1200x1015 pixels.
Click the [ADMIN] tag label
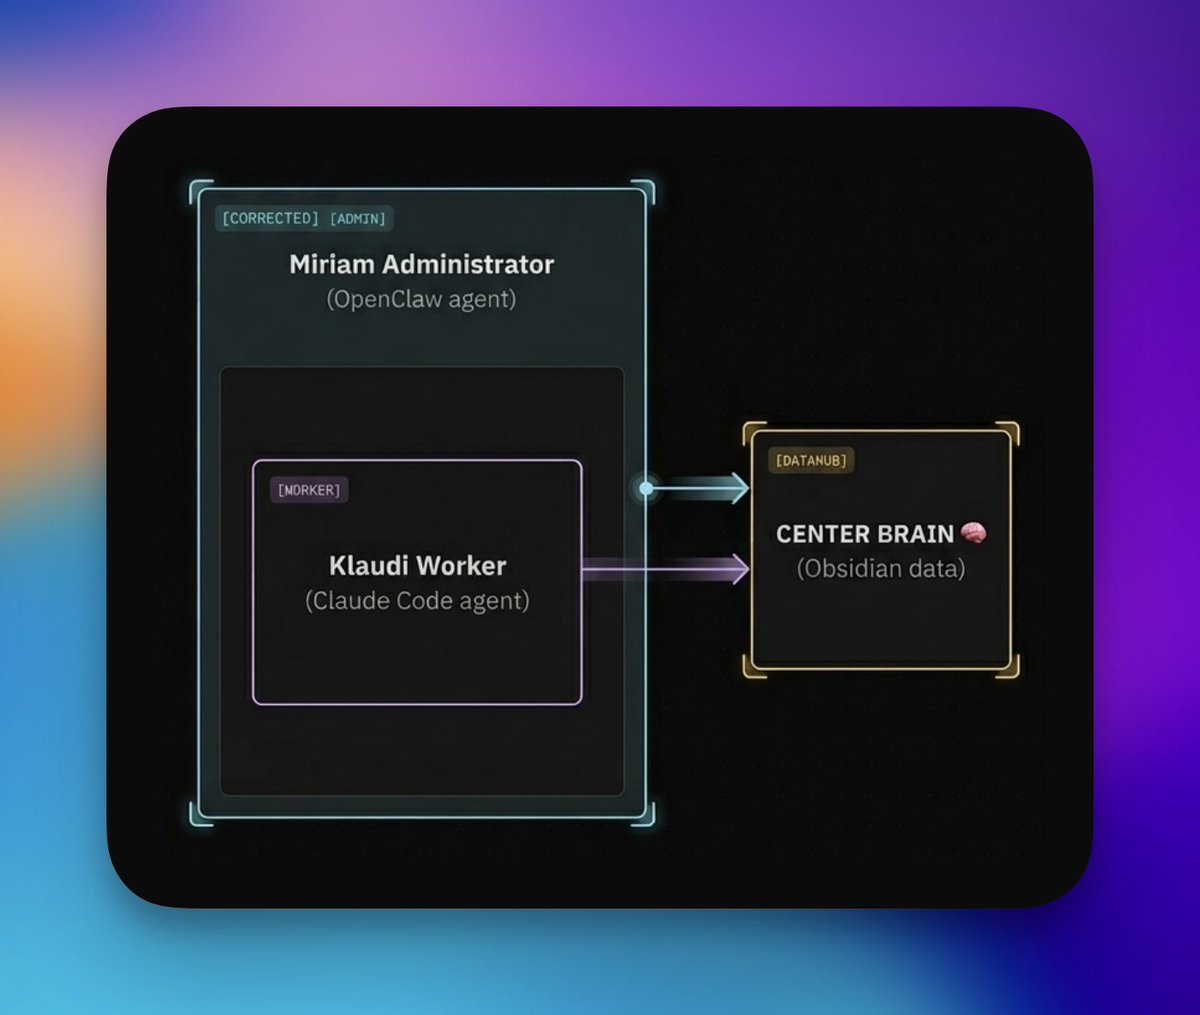[358, 218]
